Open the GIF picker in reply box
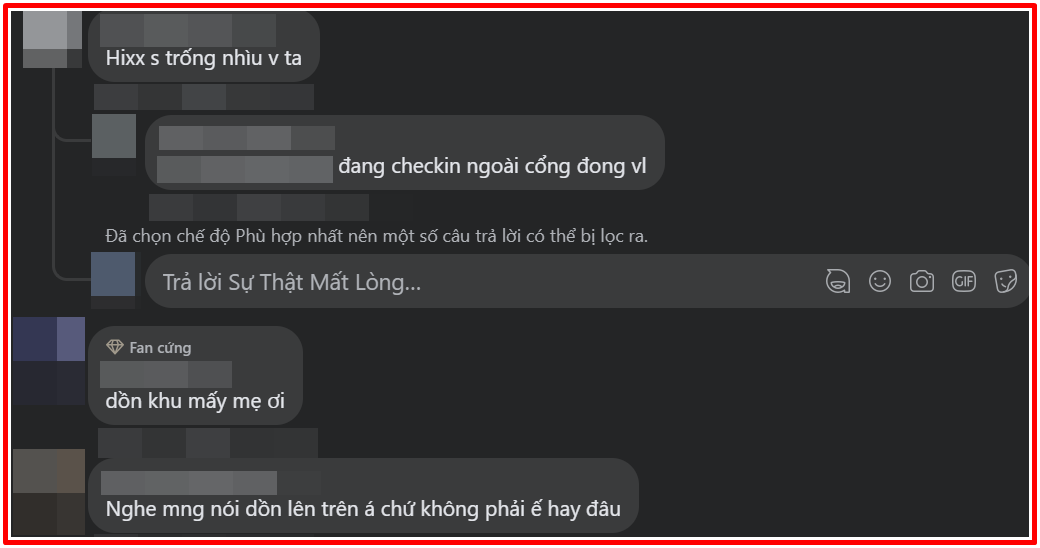The width and height of the screenshot is (1040, 548). 964,281
